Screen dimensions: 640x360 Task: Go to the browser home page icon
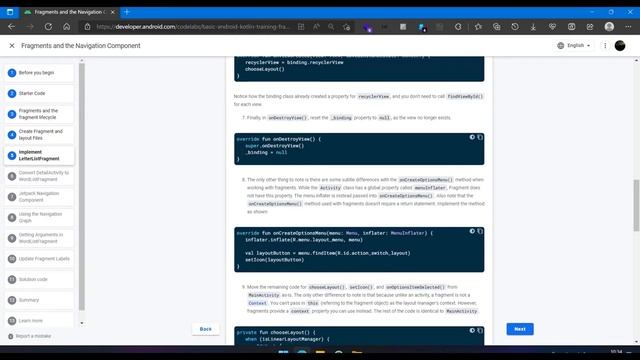point(67,27)
